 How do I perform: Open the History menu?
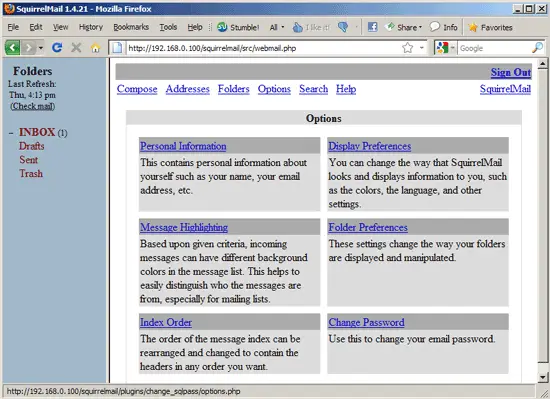(x=90, y=27)
